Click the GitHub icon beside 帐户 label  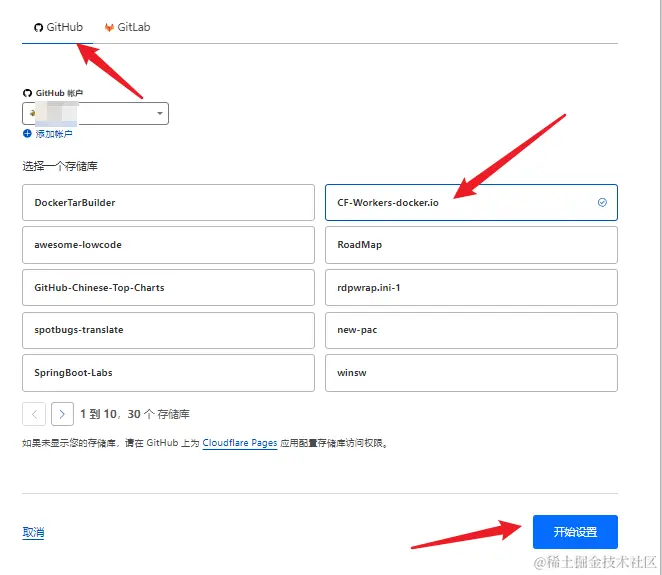(x=27, y=93)
